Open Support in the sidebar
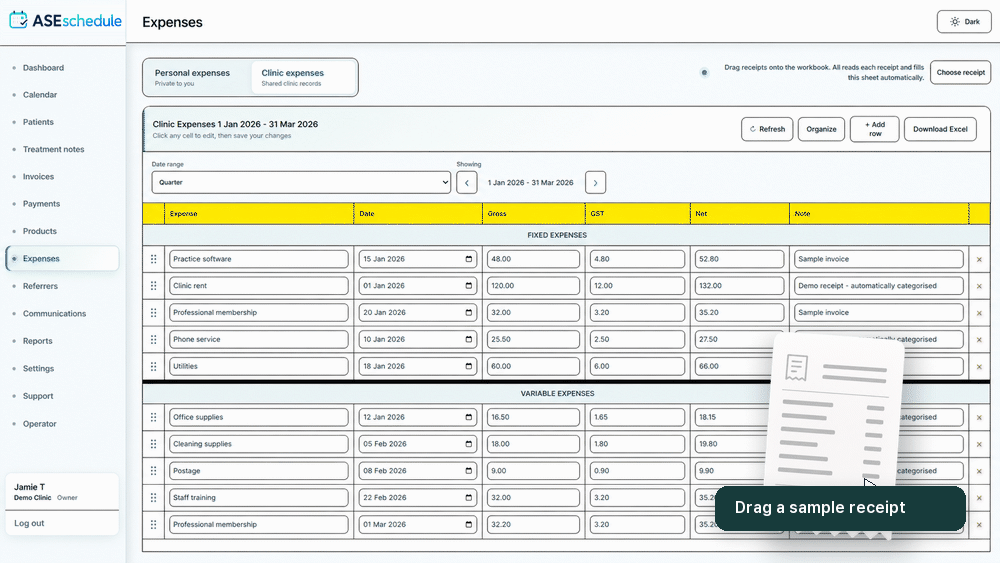This screenshot has height=563, width=1000. [38, 396]
